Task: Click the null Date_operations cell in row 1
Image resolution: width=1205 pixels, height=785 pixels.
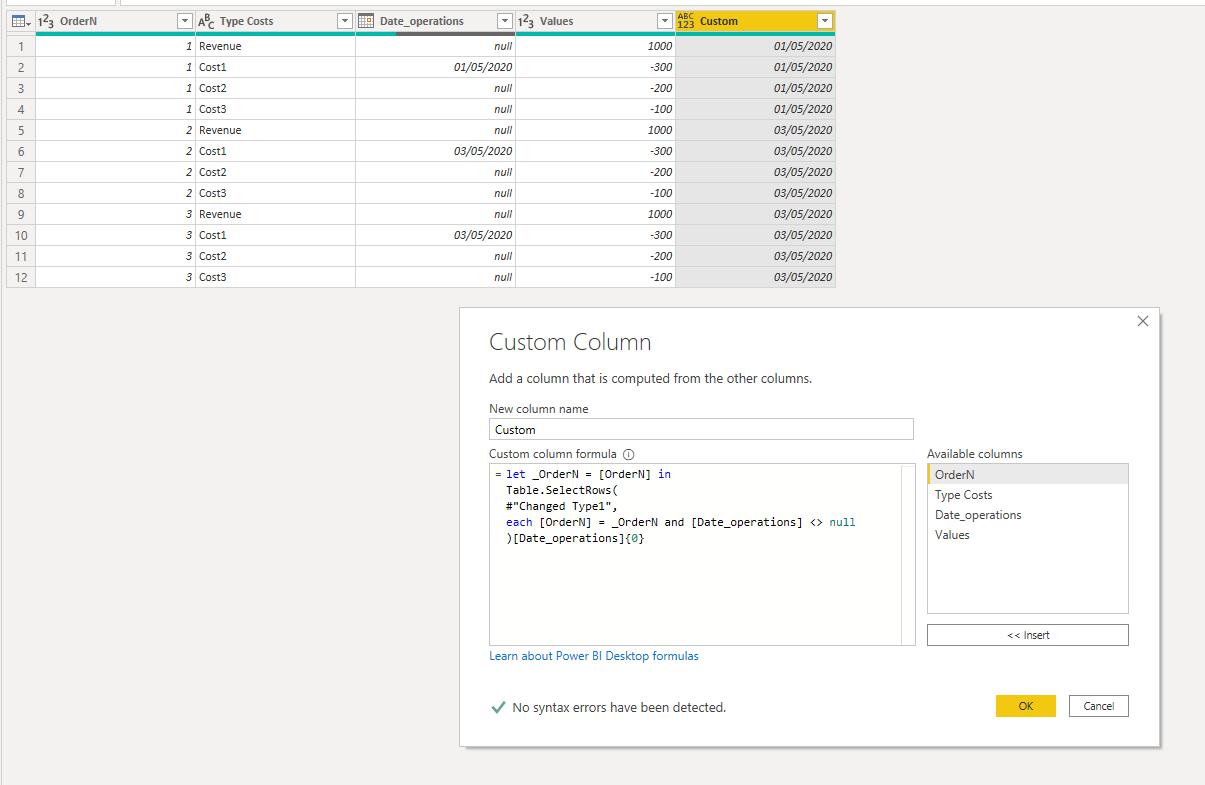Action: pos(435,46)
